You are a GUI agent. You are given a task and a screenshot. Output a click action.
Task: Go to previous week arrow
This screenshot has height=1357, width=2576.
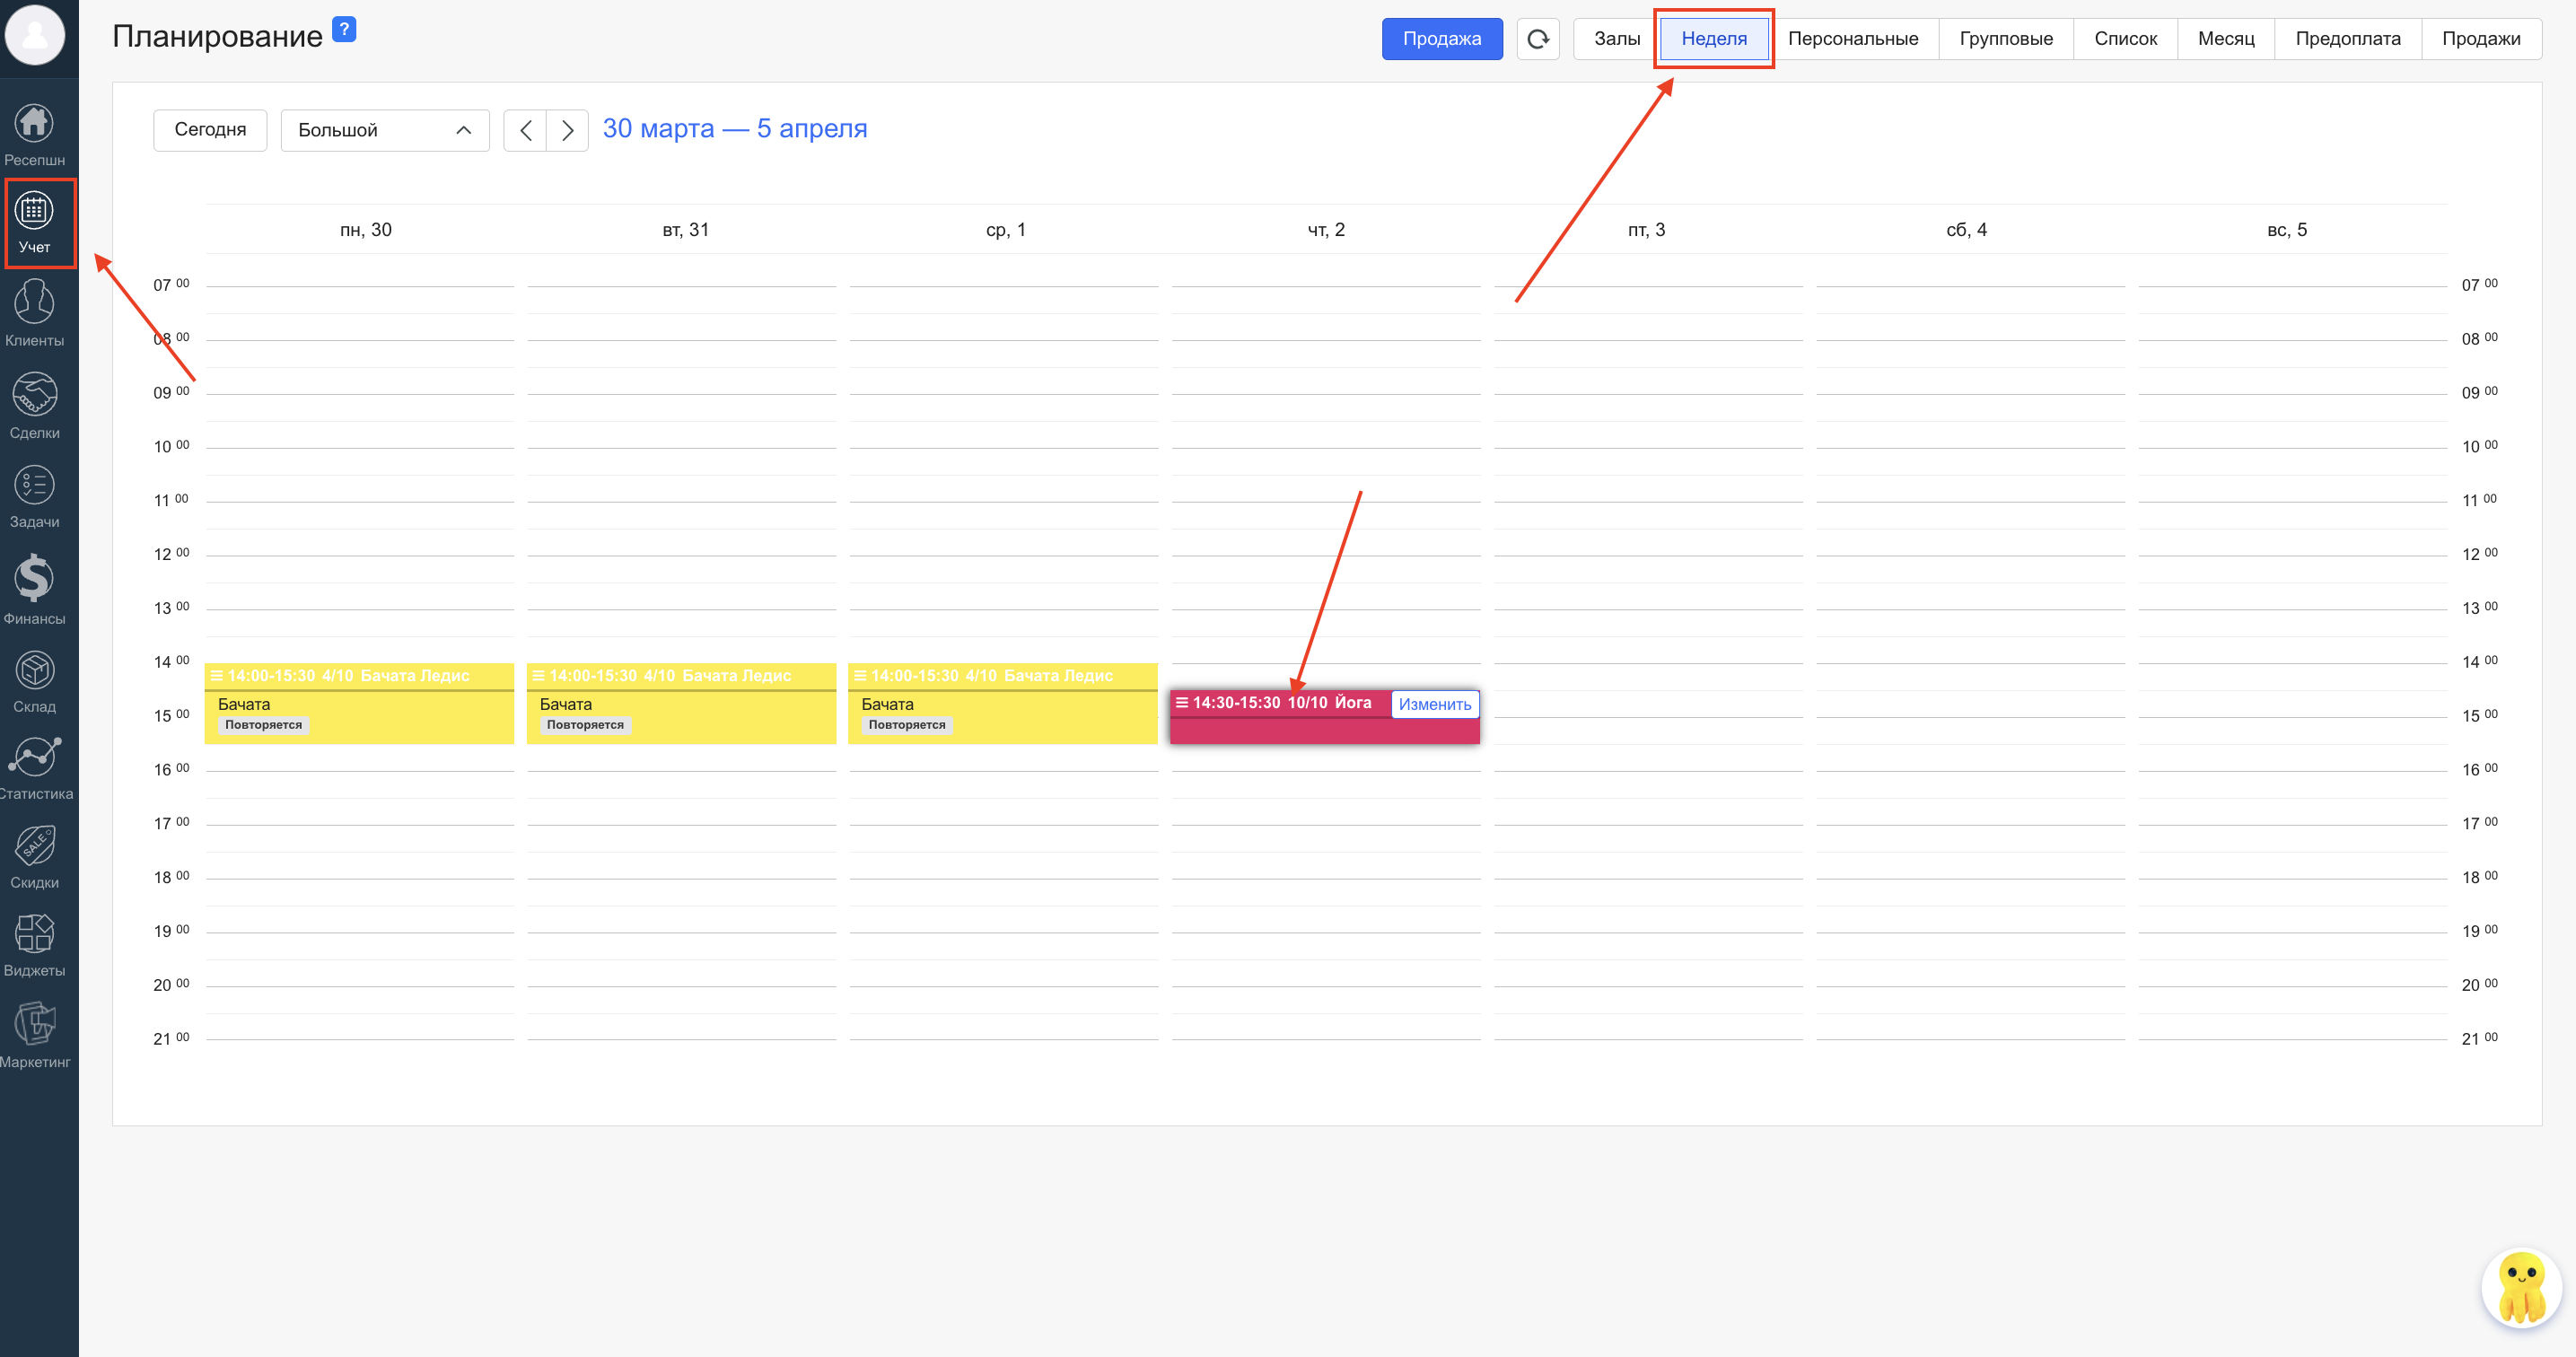[525, 130]
